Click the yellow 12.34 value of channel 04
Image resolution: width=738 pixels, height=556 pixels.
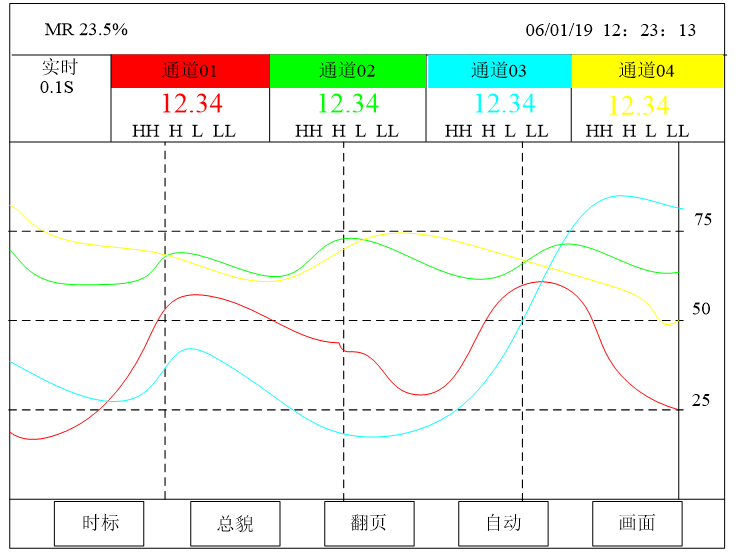click(639, 105)
